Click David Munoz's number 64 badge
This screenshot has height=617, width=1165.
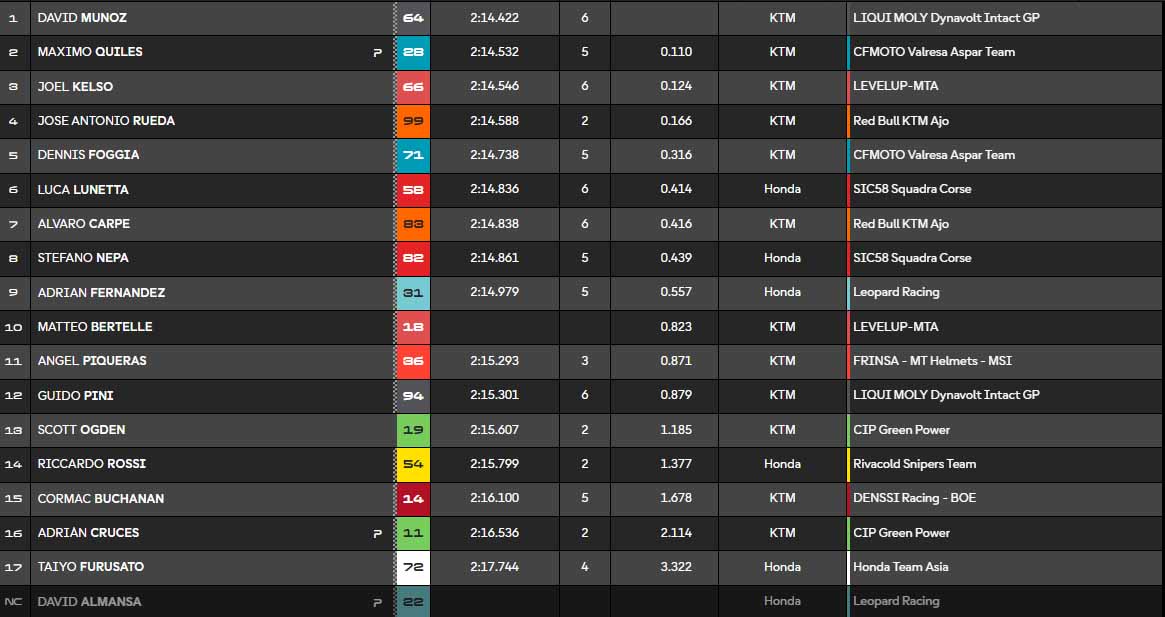click(413, 18)
